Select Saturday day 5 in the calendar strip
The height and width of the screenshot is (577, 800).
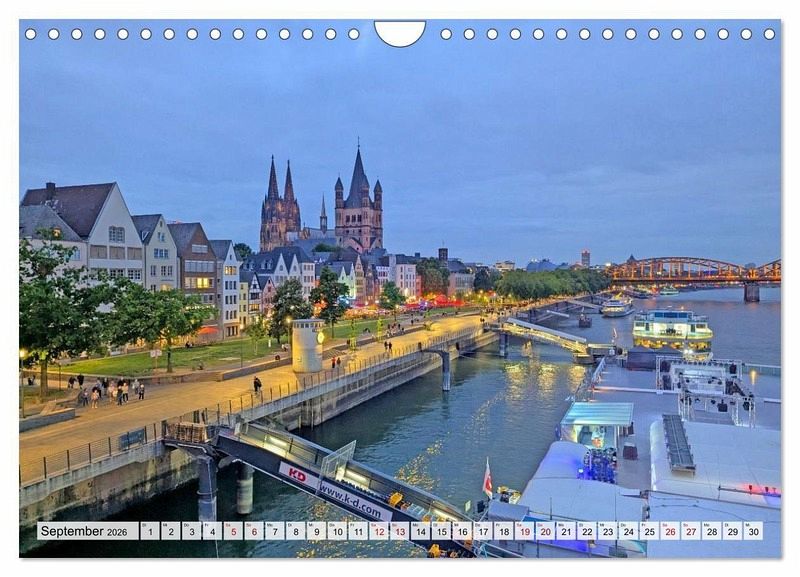(x=233, y=531)
